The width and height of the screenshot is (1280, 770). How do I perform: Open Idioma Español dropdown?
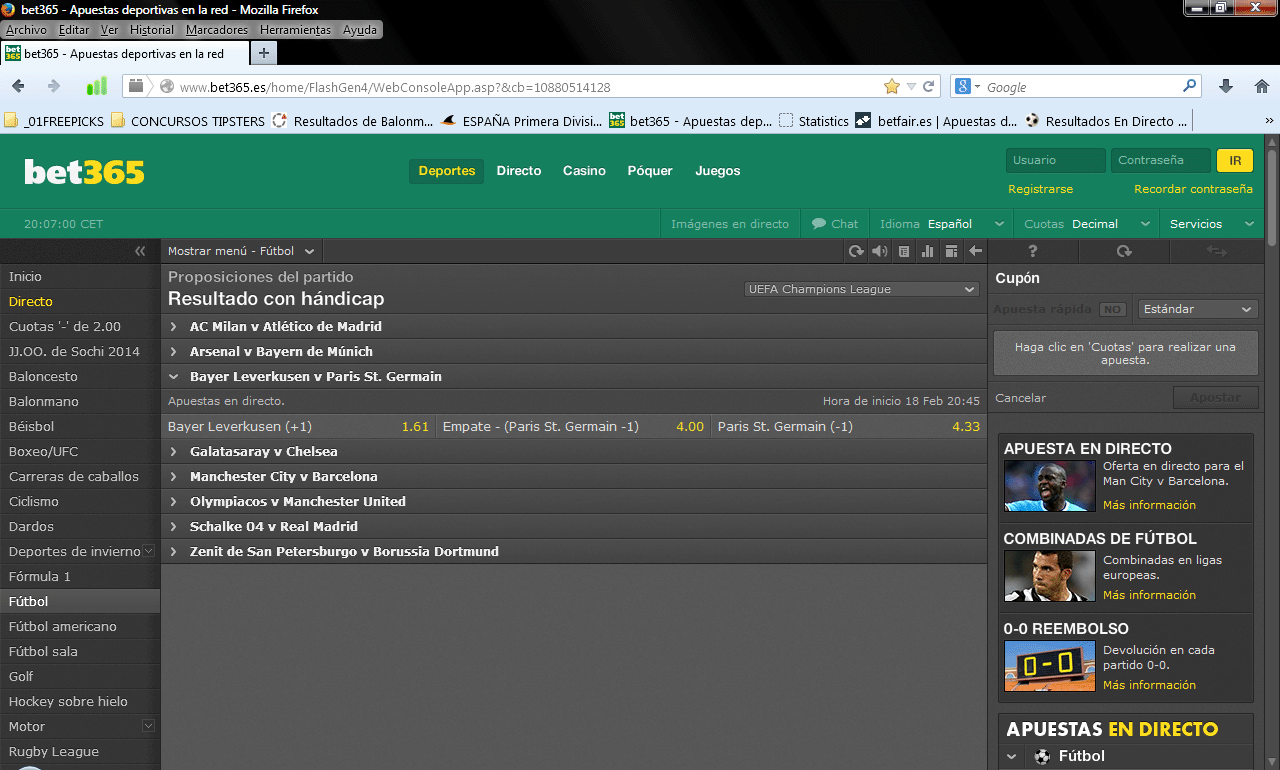point(941,224)
